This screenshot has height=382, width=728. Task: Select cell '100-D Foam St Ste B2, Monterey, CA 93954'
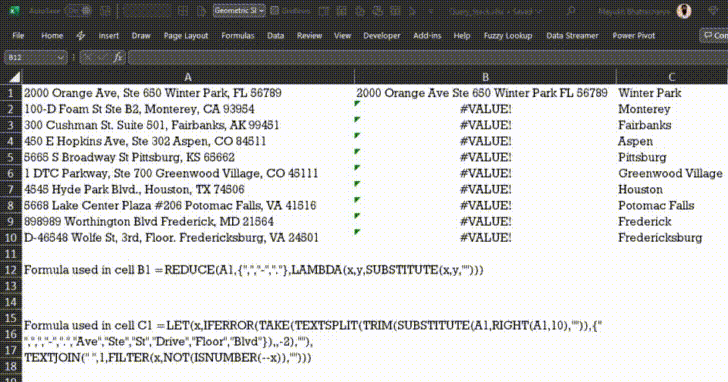(x=188, y=109)
